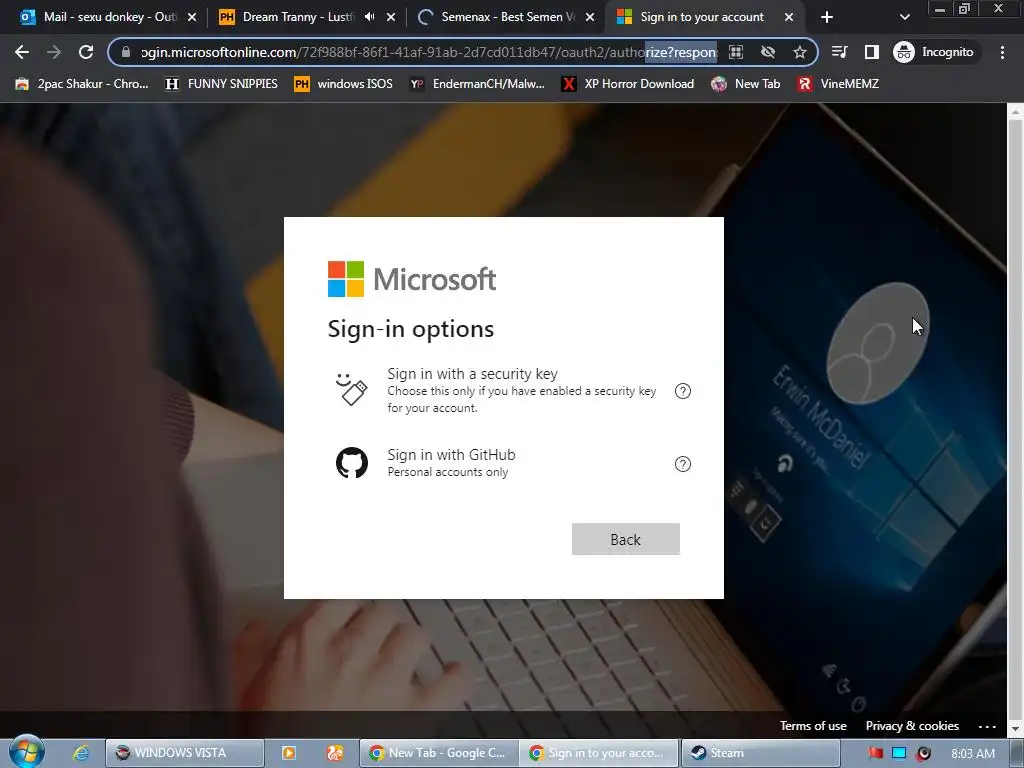Image resolution: width=1024 pixels, height=768 pixels.
Task: Click the security key USB icon
Action: 352,389
